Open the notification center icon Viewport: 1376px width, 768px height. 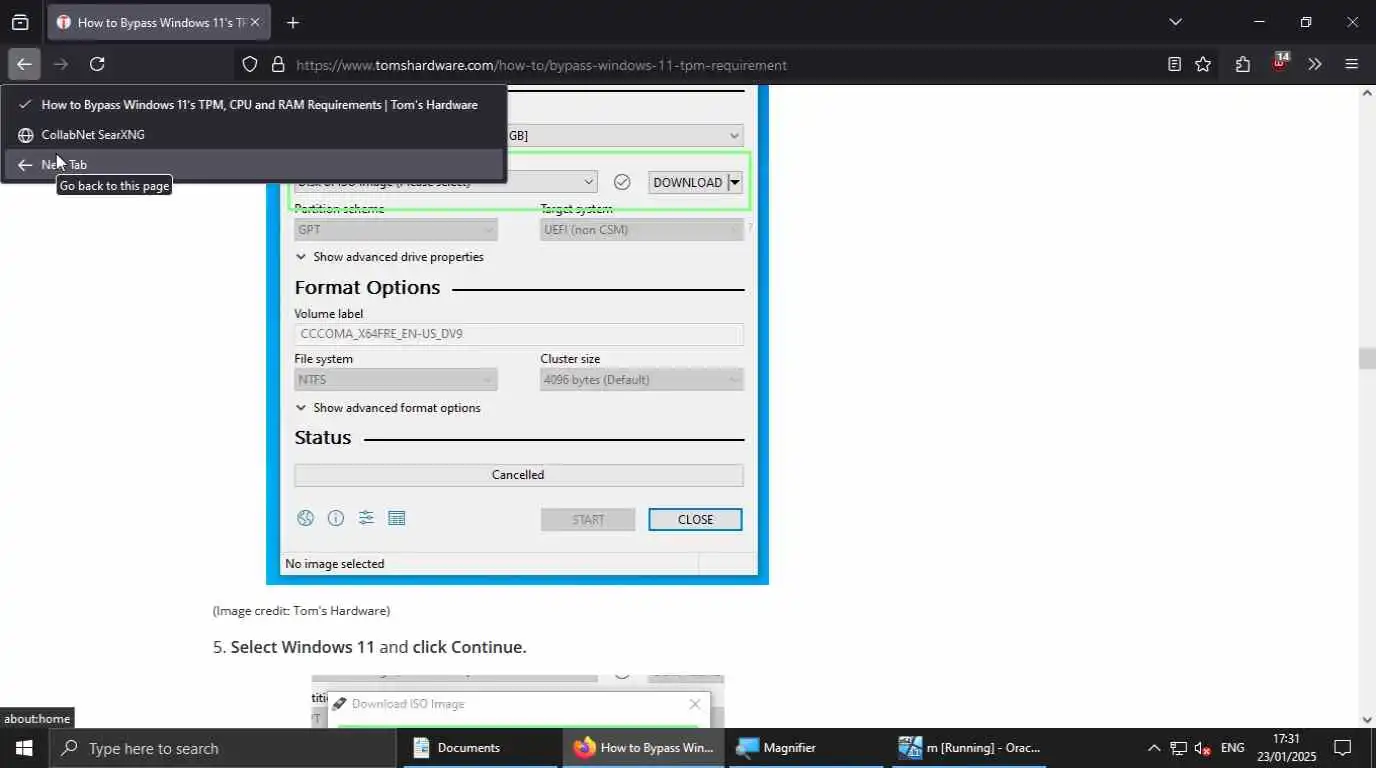1342,748
